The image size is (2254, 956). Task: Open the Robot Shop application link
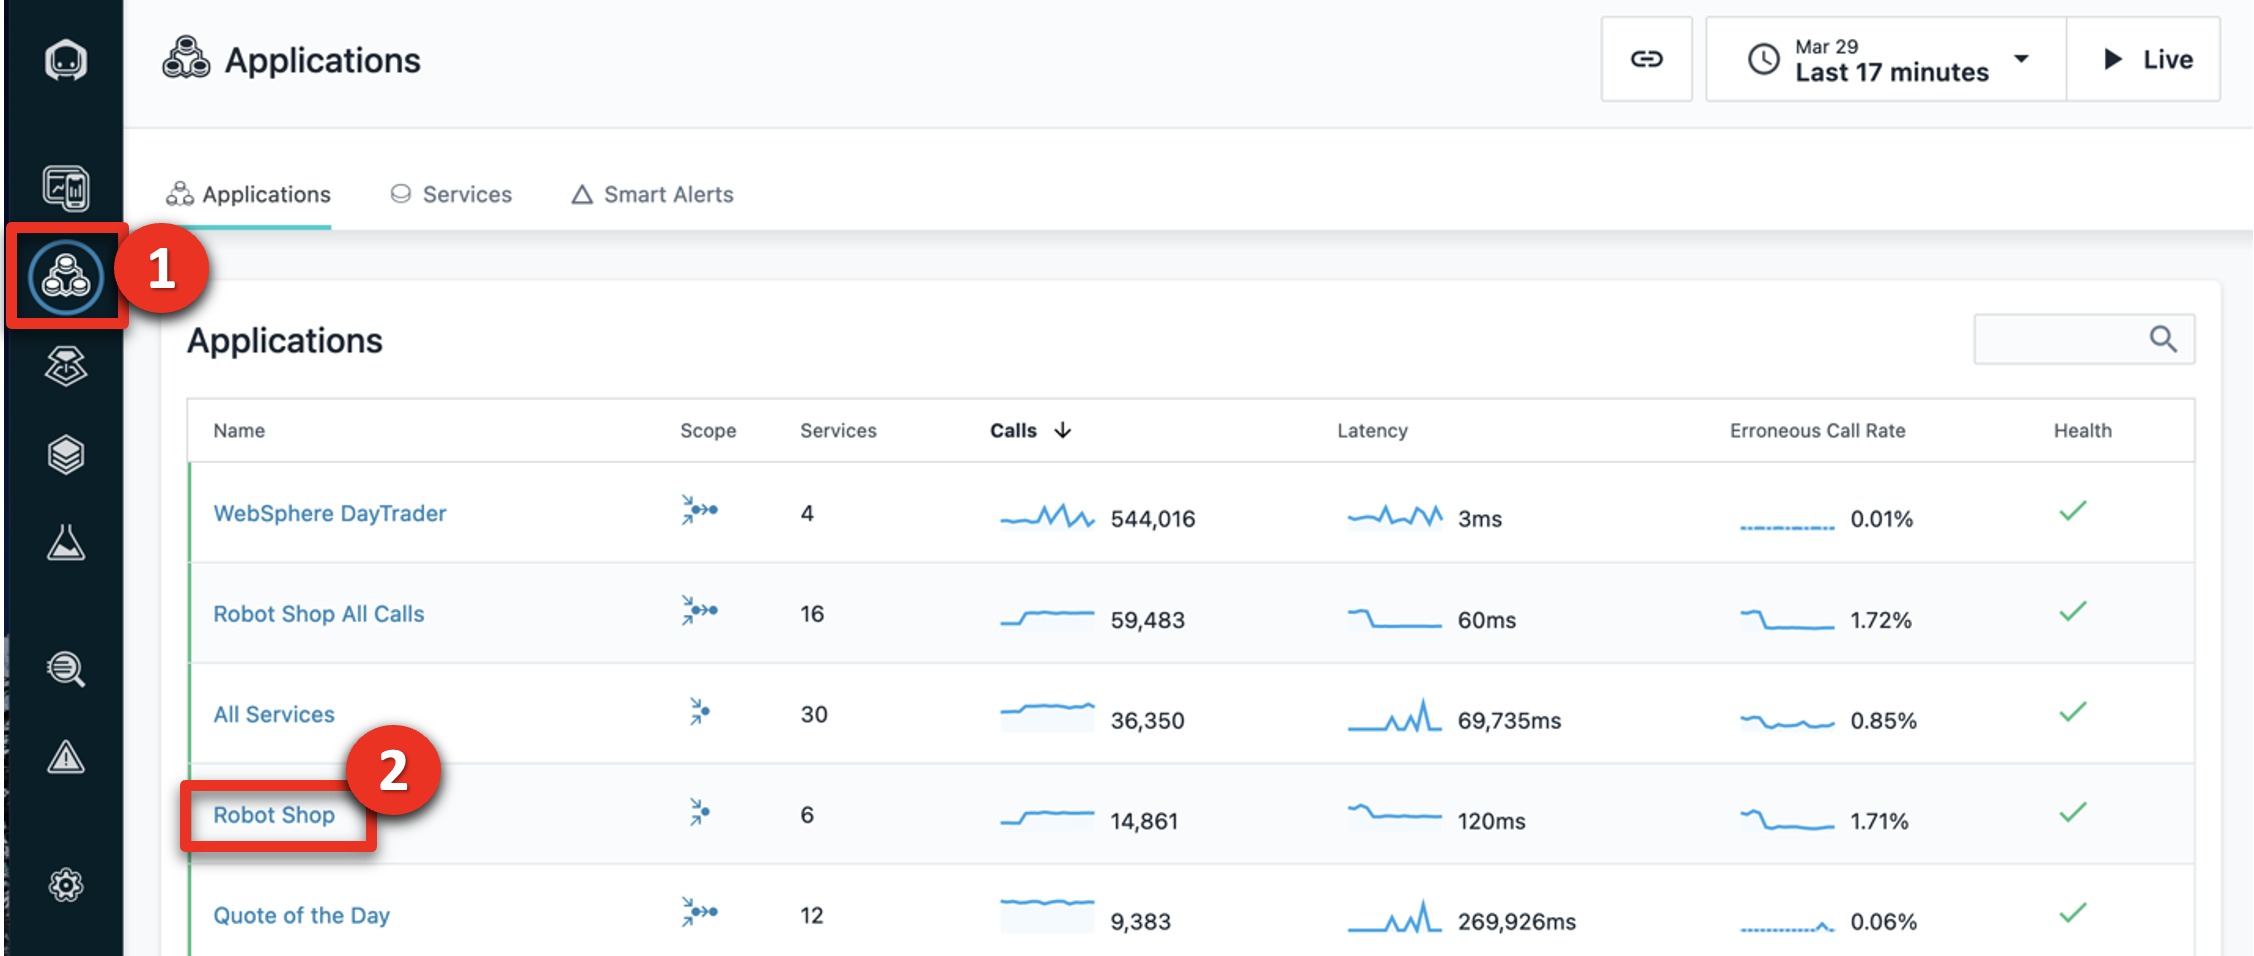(274, 815)
